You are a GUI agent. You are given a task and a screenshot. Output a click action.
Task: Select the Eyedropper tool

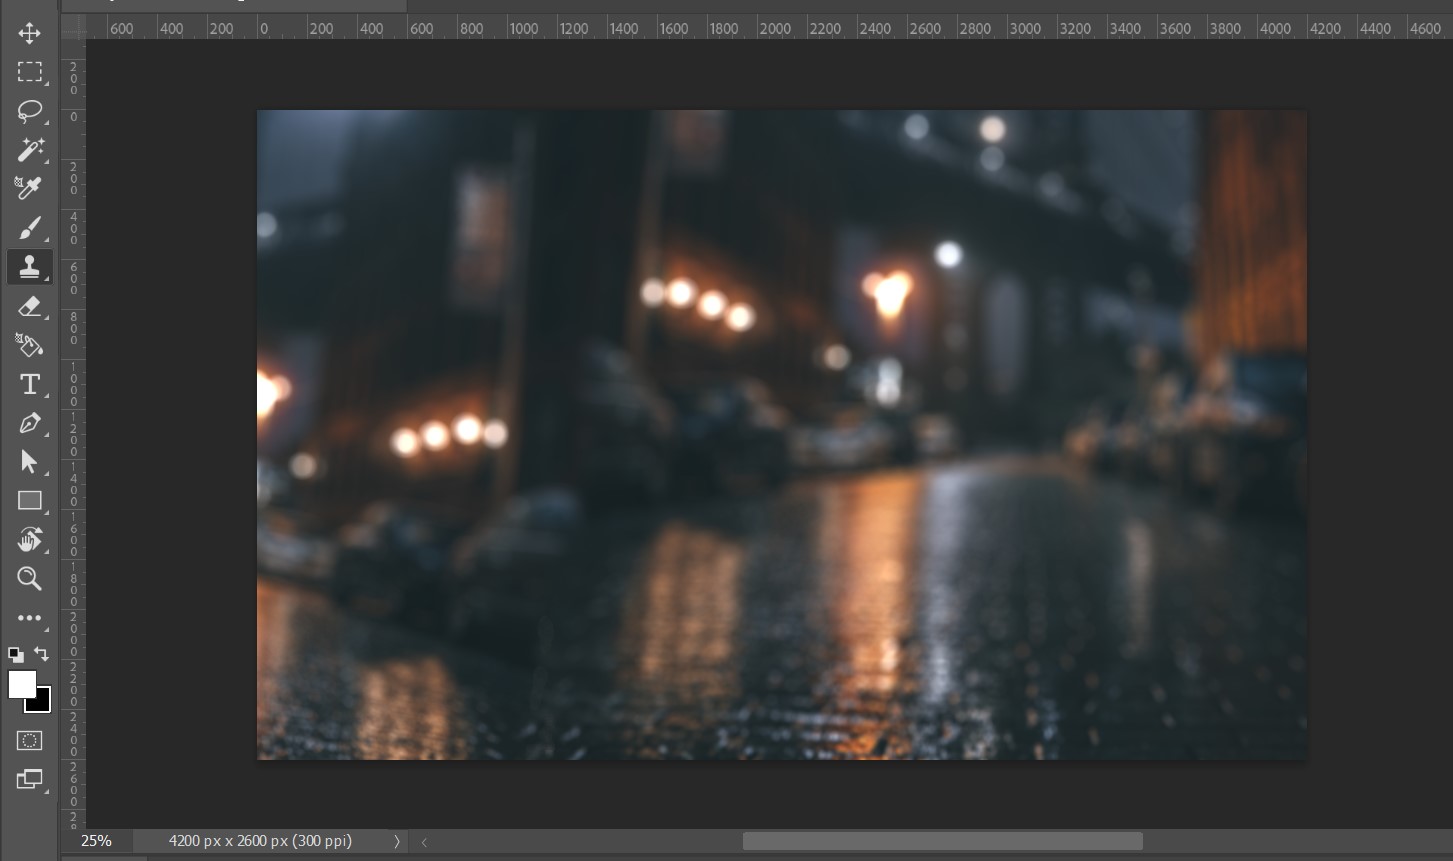29,188
